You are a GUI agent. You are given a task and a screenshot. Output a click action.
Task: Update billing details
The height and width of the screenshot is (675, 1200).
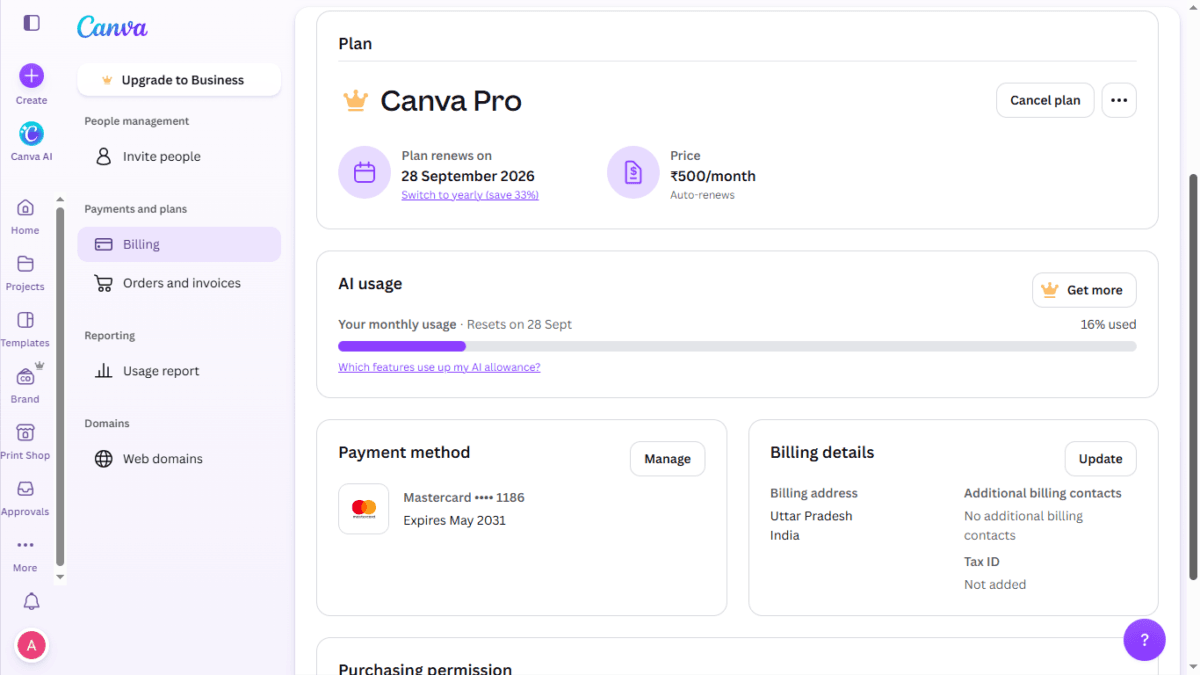(x=1100, y=459)
